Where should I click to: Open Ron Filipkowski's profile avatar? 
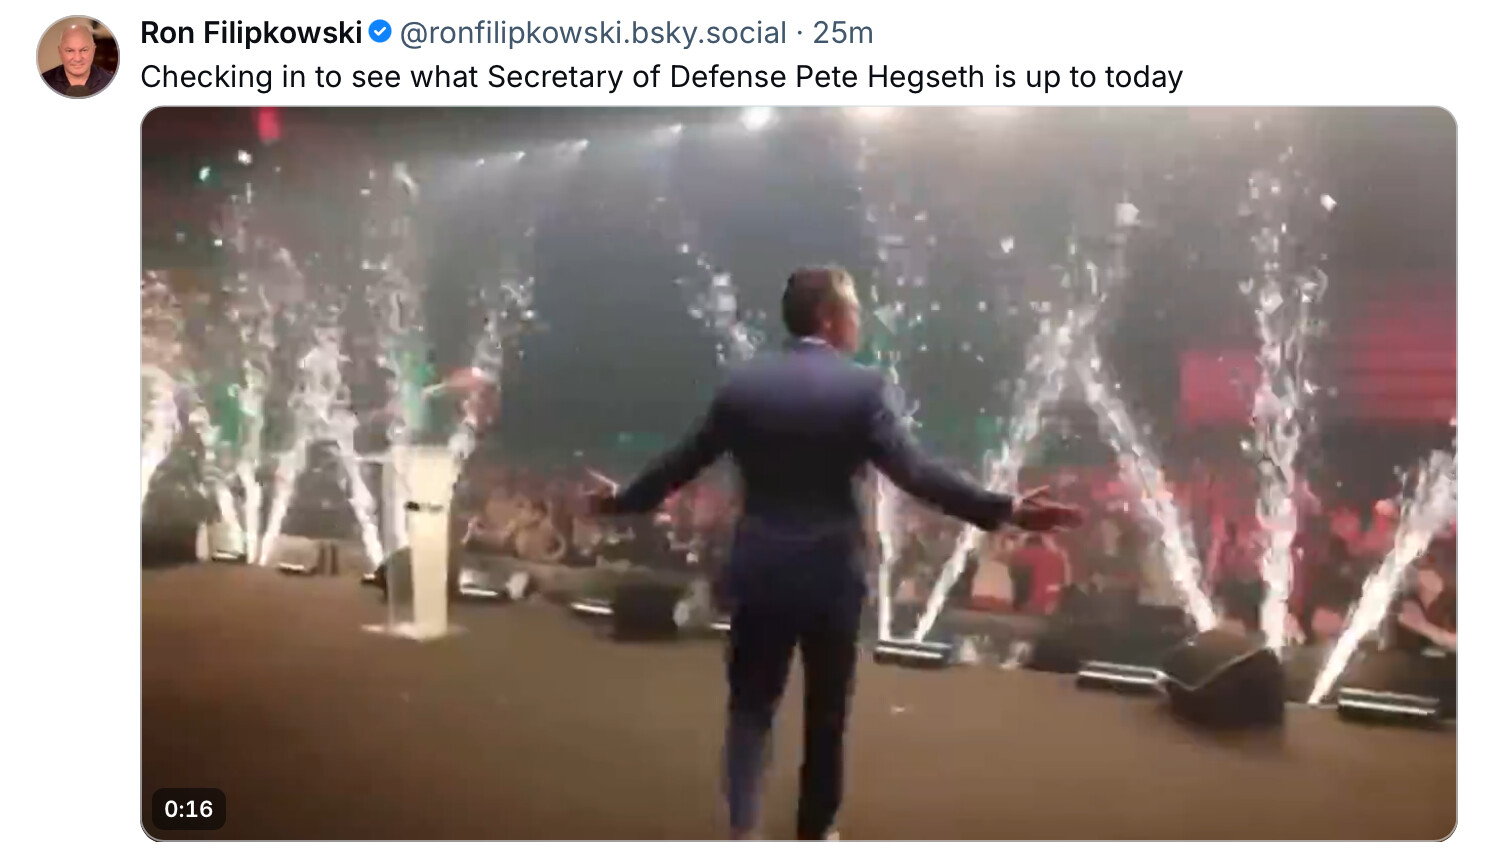click(78, 57)
